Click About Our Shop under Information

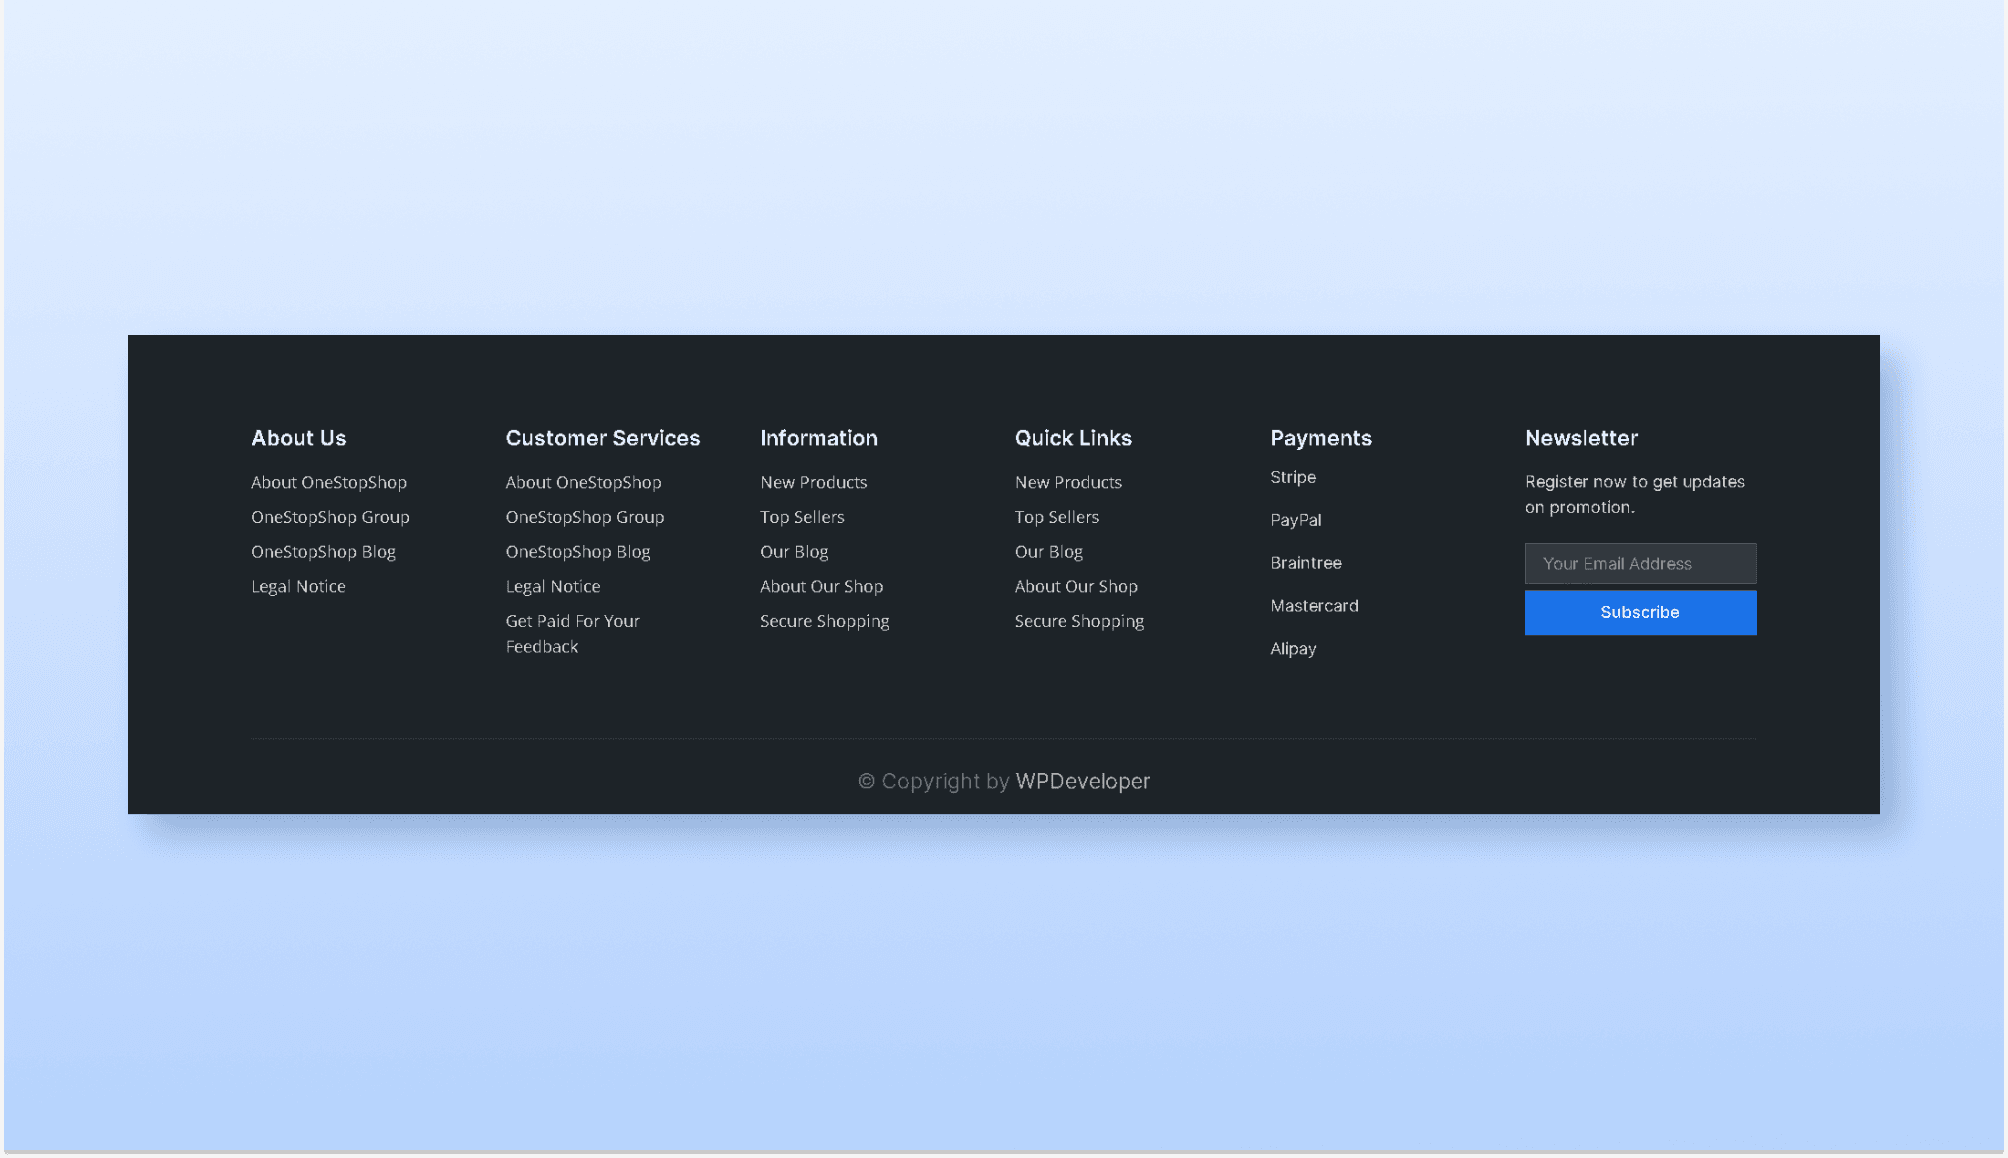click(x=821, y=587)
